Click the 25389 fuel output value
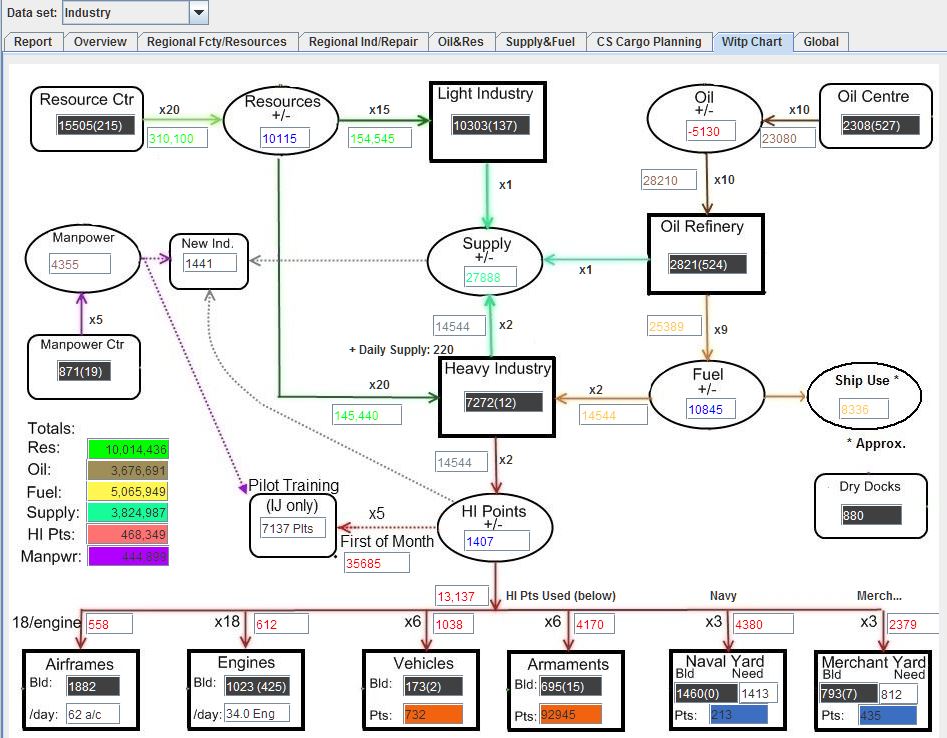Image resolution: width=947 pixels, height=738 pixels. click(675, 326)
